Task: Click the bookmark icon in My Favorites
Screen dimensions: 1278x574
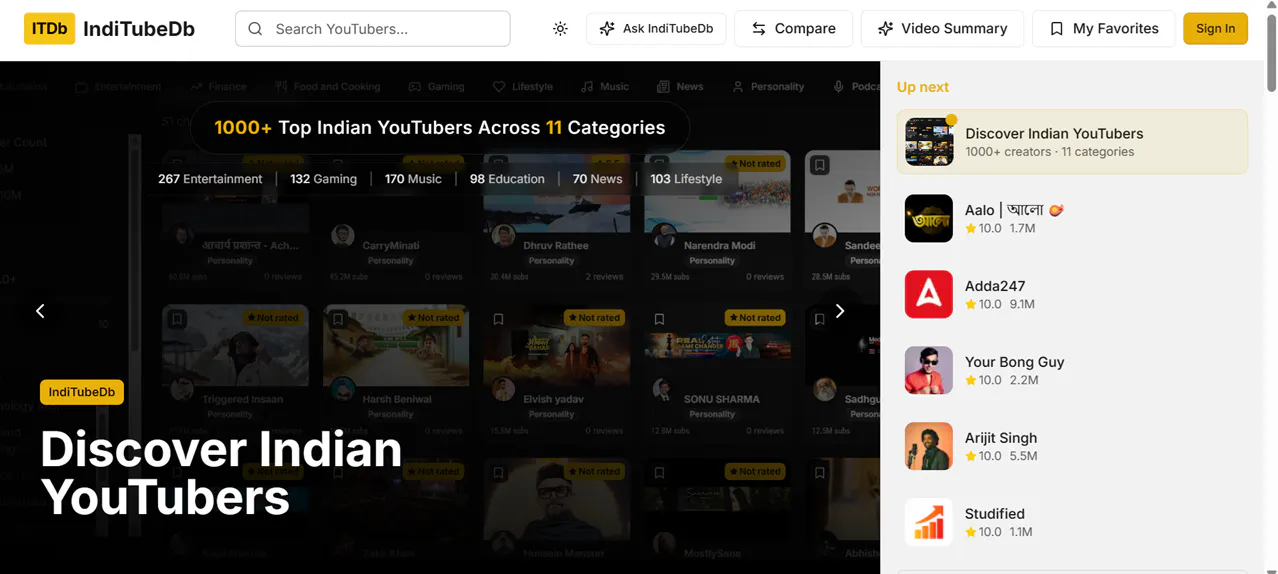Action: pos(1056,29)
